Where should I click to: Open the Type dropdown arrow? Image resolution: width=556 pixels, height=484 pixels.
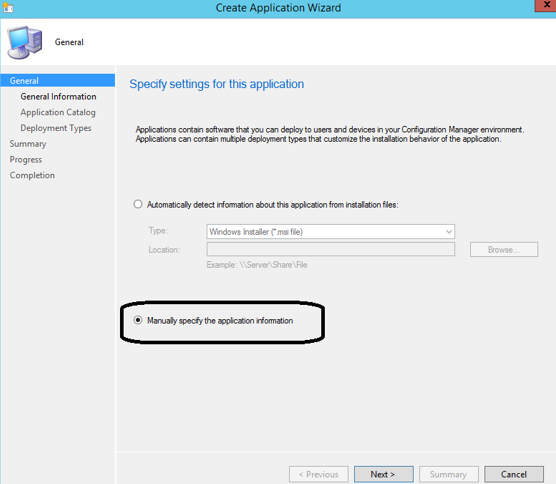pos(449,232)
